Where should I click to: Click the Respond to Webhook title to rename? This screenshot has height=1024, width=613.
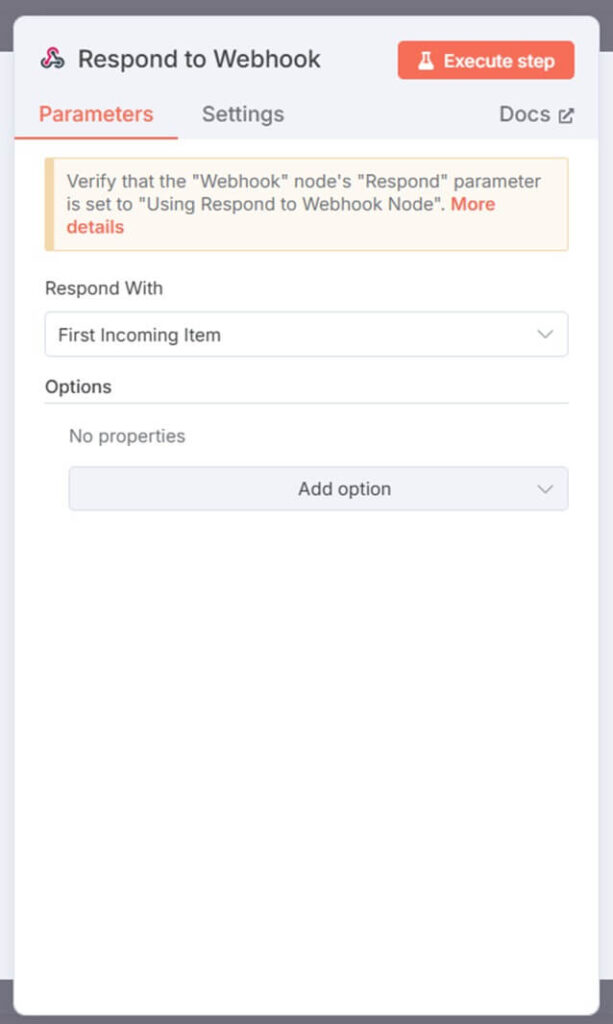coord(199,59)
